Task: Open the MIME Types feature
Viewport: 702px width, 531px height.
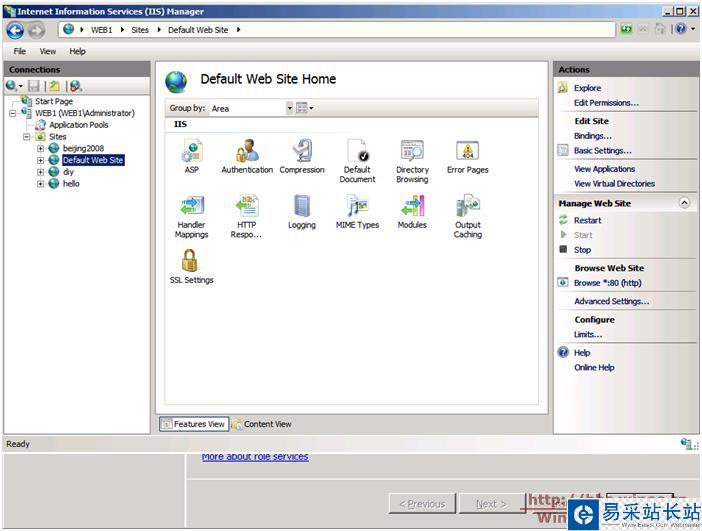Action: pos(357,212)
